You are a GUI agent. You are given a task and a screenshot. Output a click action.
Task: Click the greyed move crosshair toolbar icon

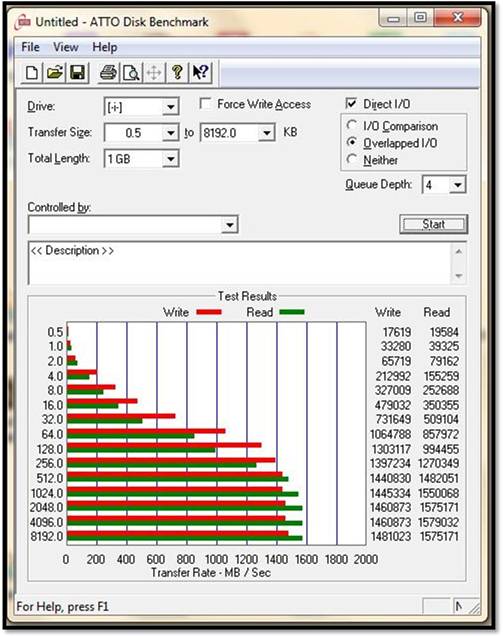pos(154,73)
